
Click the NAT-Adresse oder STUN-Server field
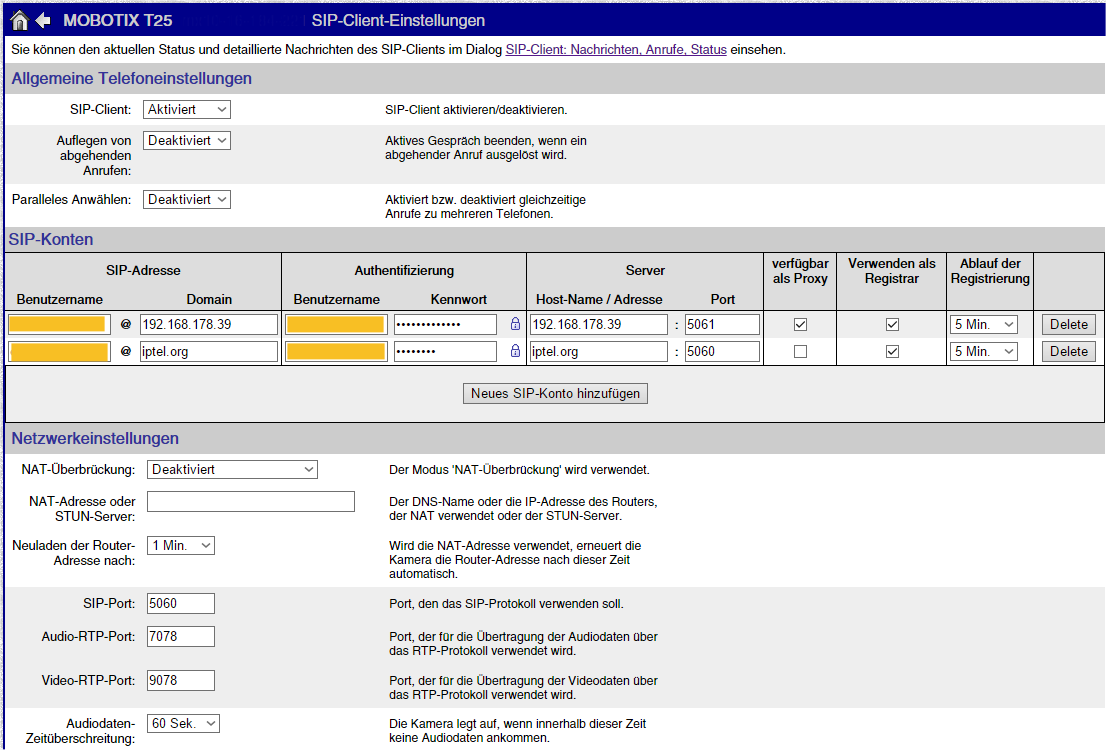250,502
